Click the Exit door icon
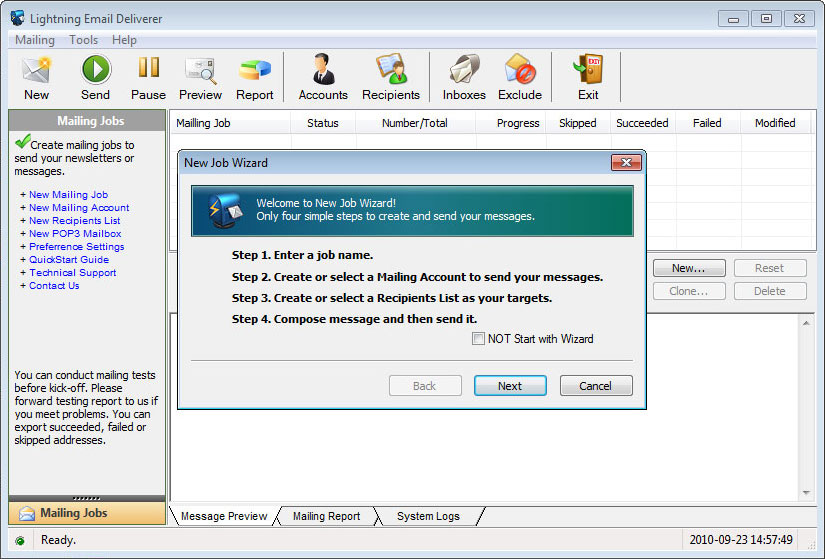Image resolution: width=825 pixels, height=559 pixels. [x=588, y=69]
